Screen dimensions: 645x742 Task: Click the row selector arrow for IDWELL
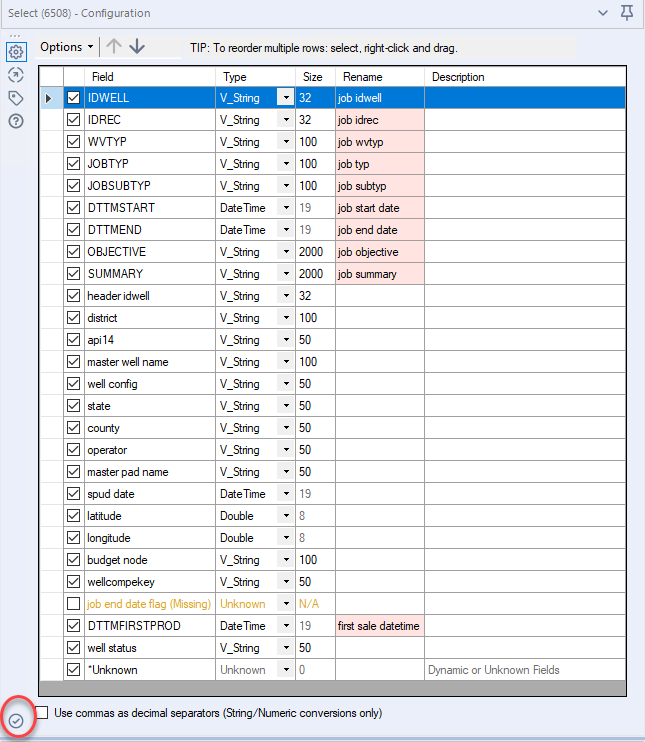click(x=48, y=98)
